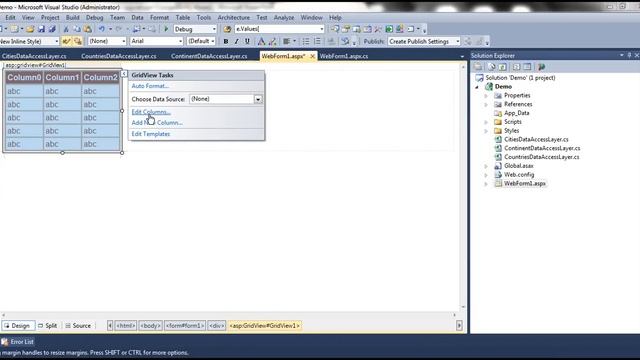This screenshot has height=360, width=640.
Task: Toggle Bold formatting
Action: [x=226, y=41]
